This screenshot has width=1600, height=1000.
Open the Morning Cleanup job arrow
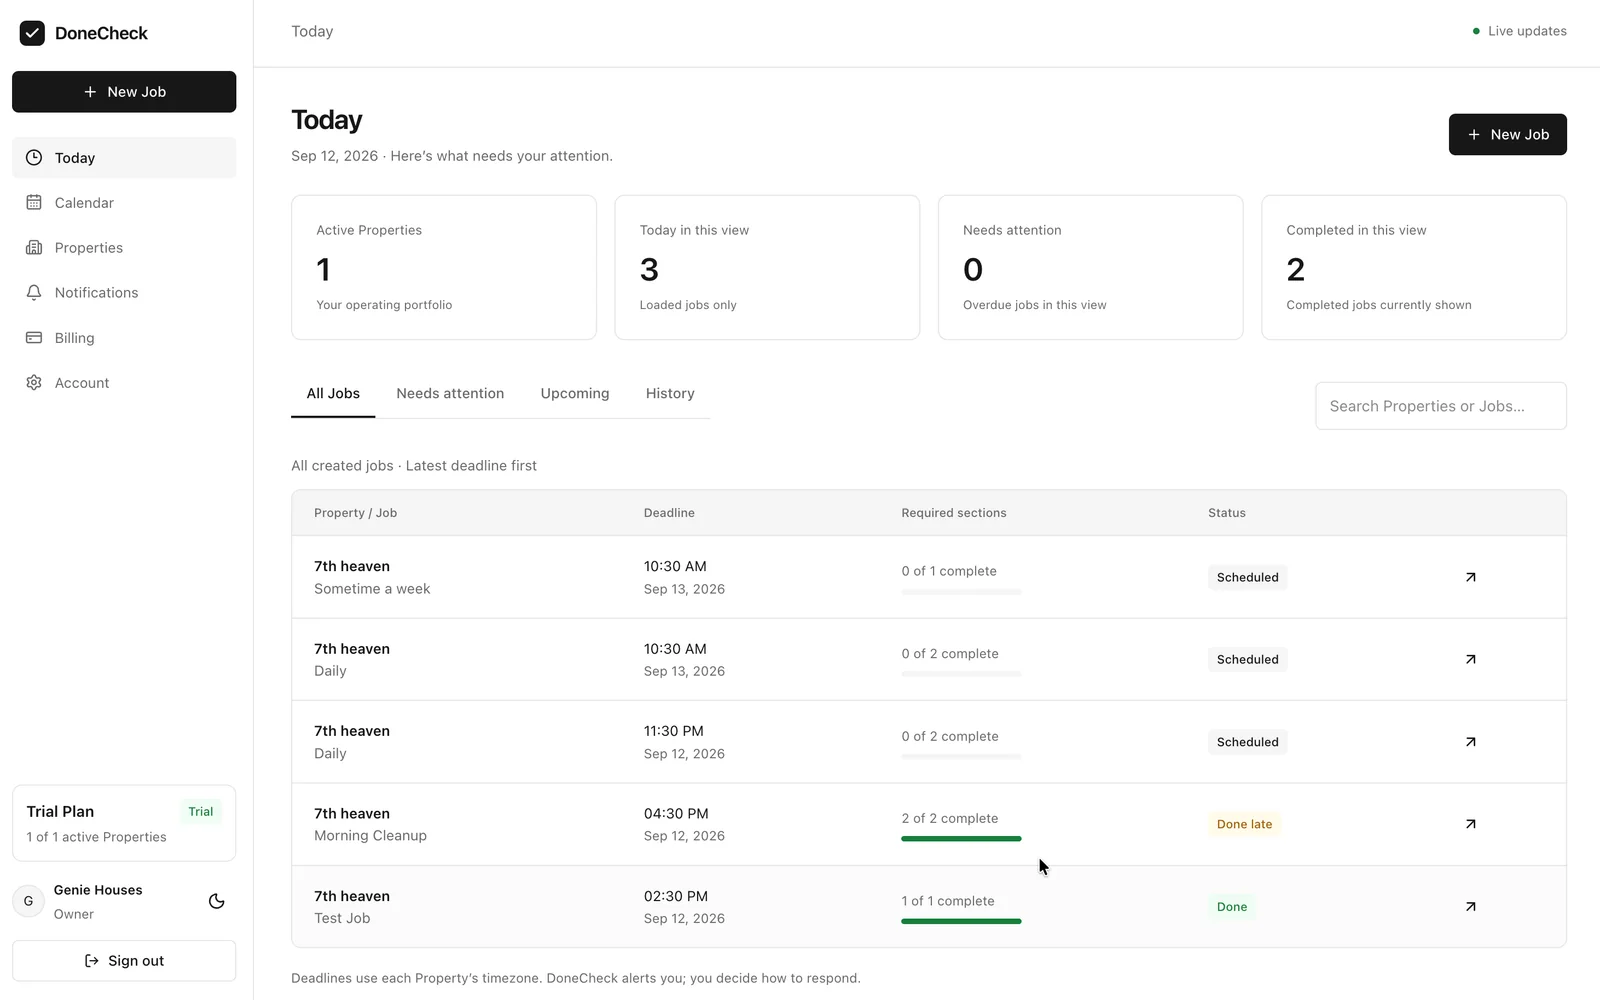pos(1471,824)
